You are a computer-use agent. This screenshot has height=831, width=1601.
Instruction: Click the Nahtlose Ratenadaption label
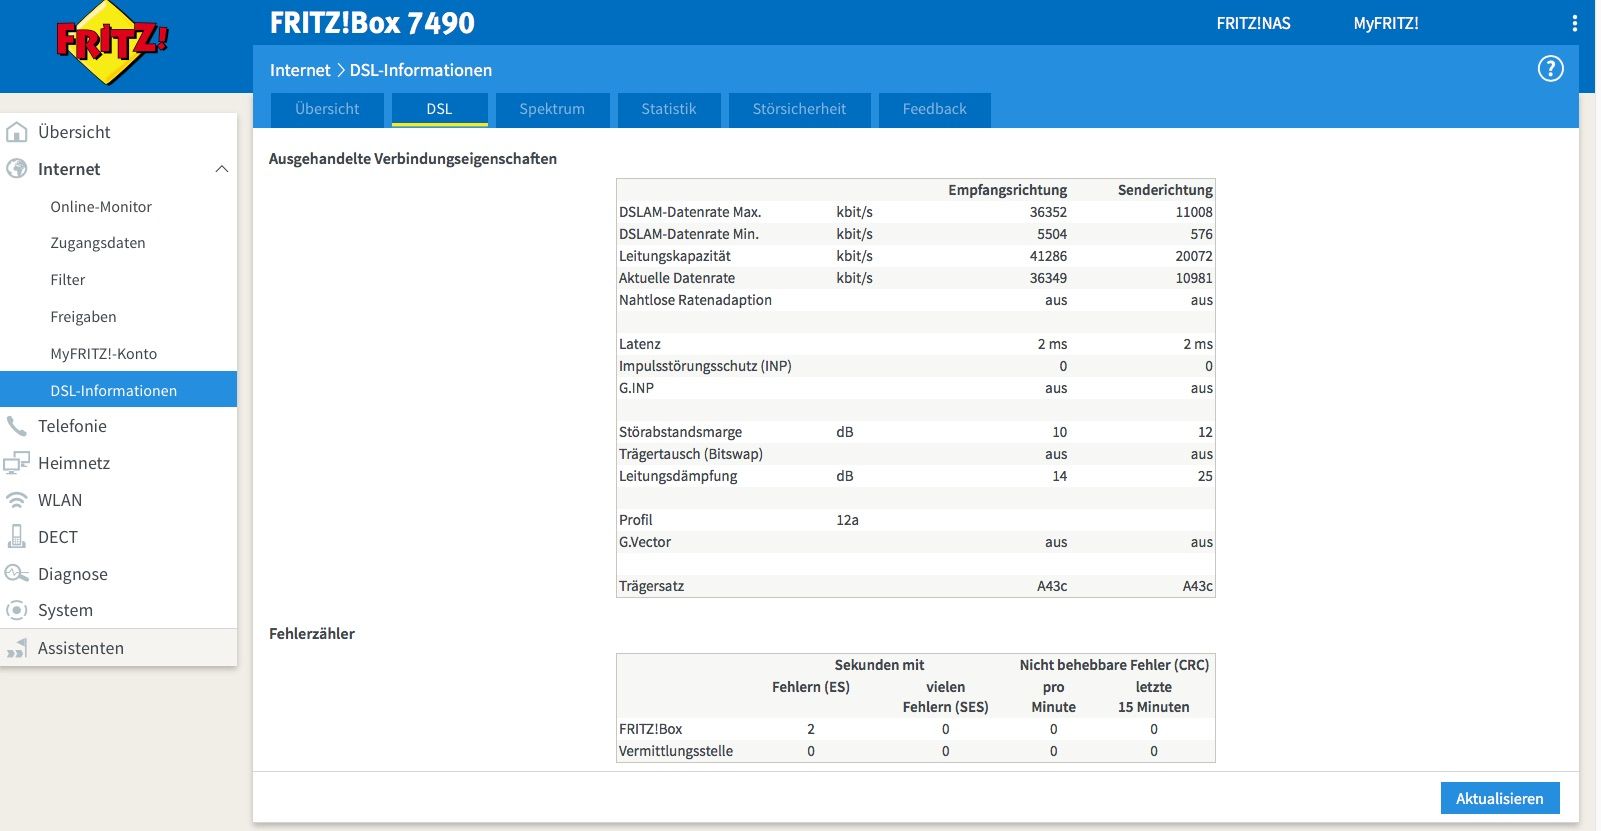click(x=695, y=300)
